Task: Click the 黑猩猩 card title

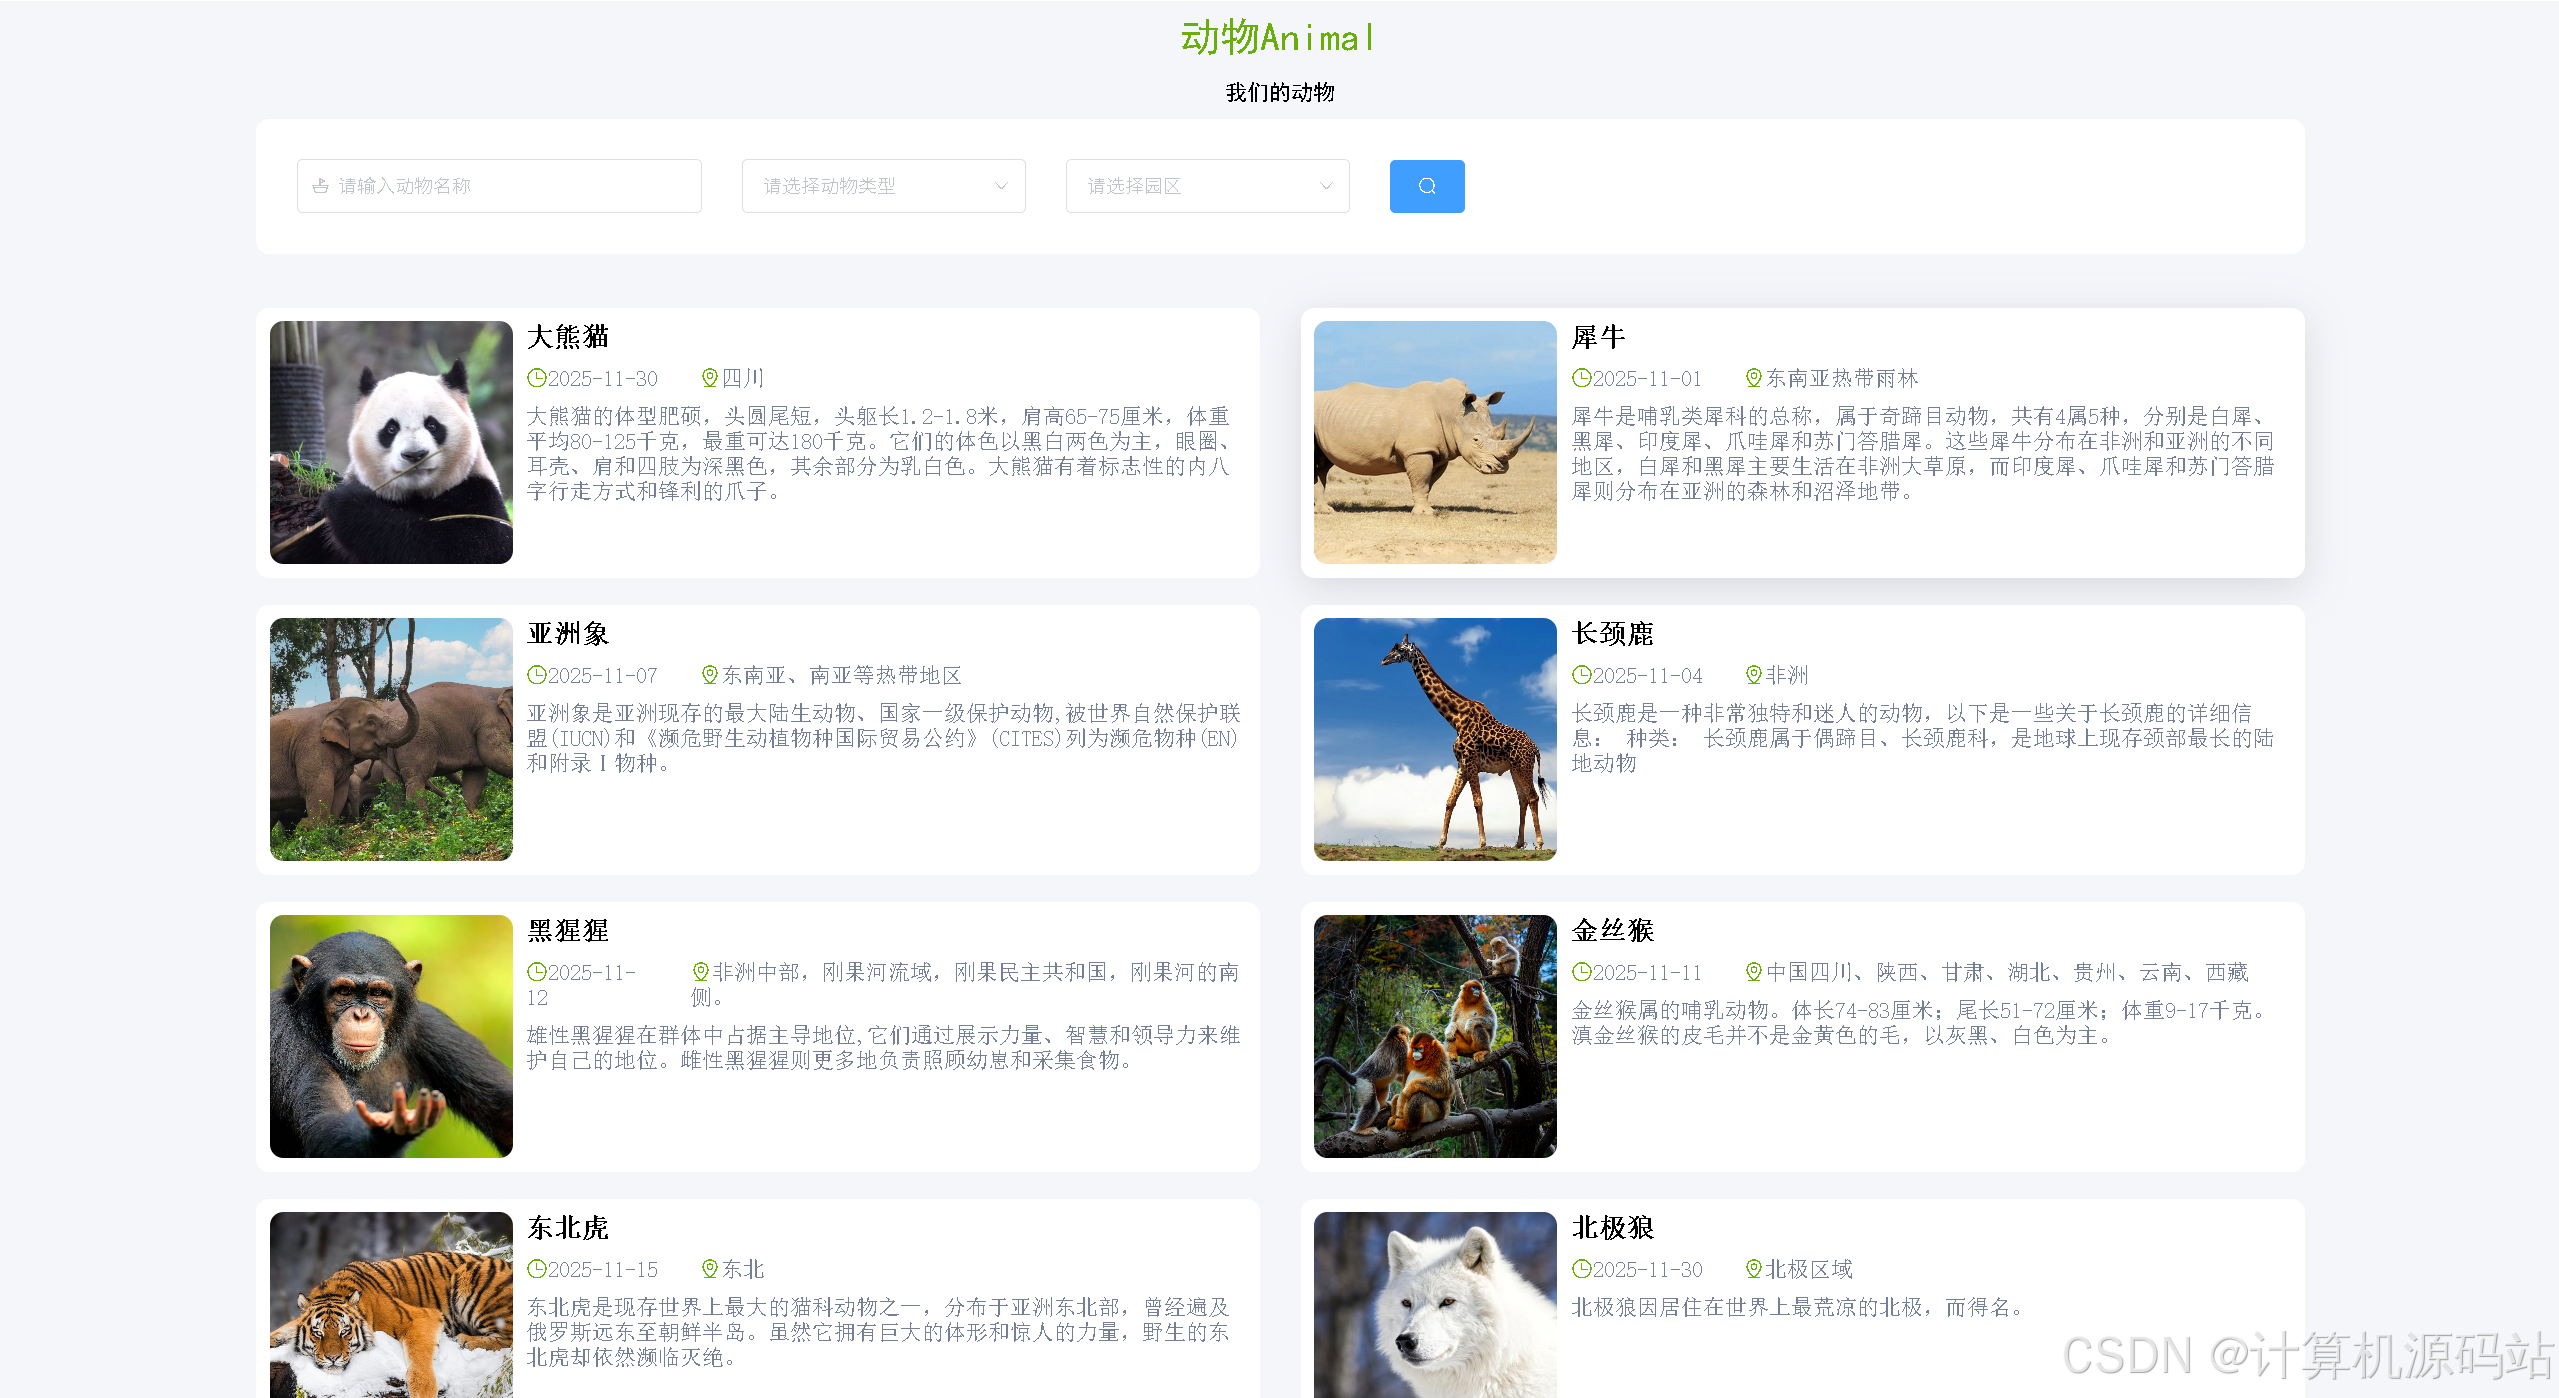Action: coord(568,931)
